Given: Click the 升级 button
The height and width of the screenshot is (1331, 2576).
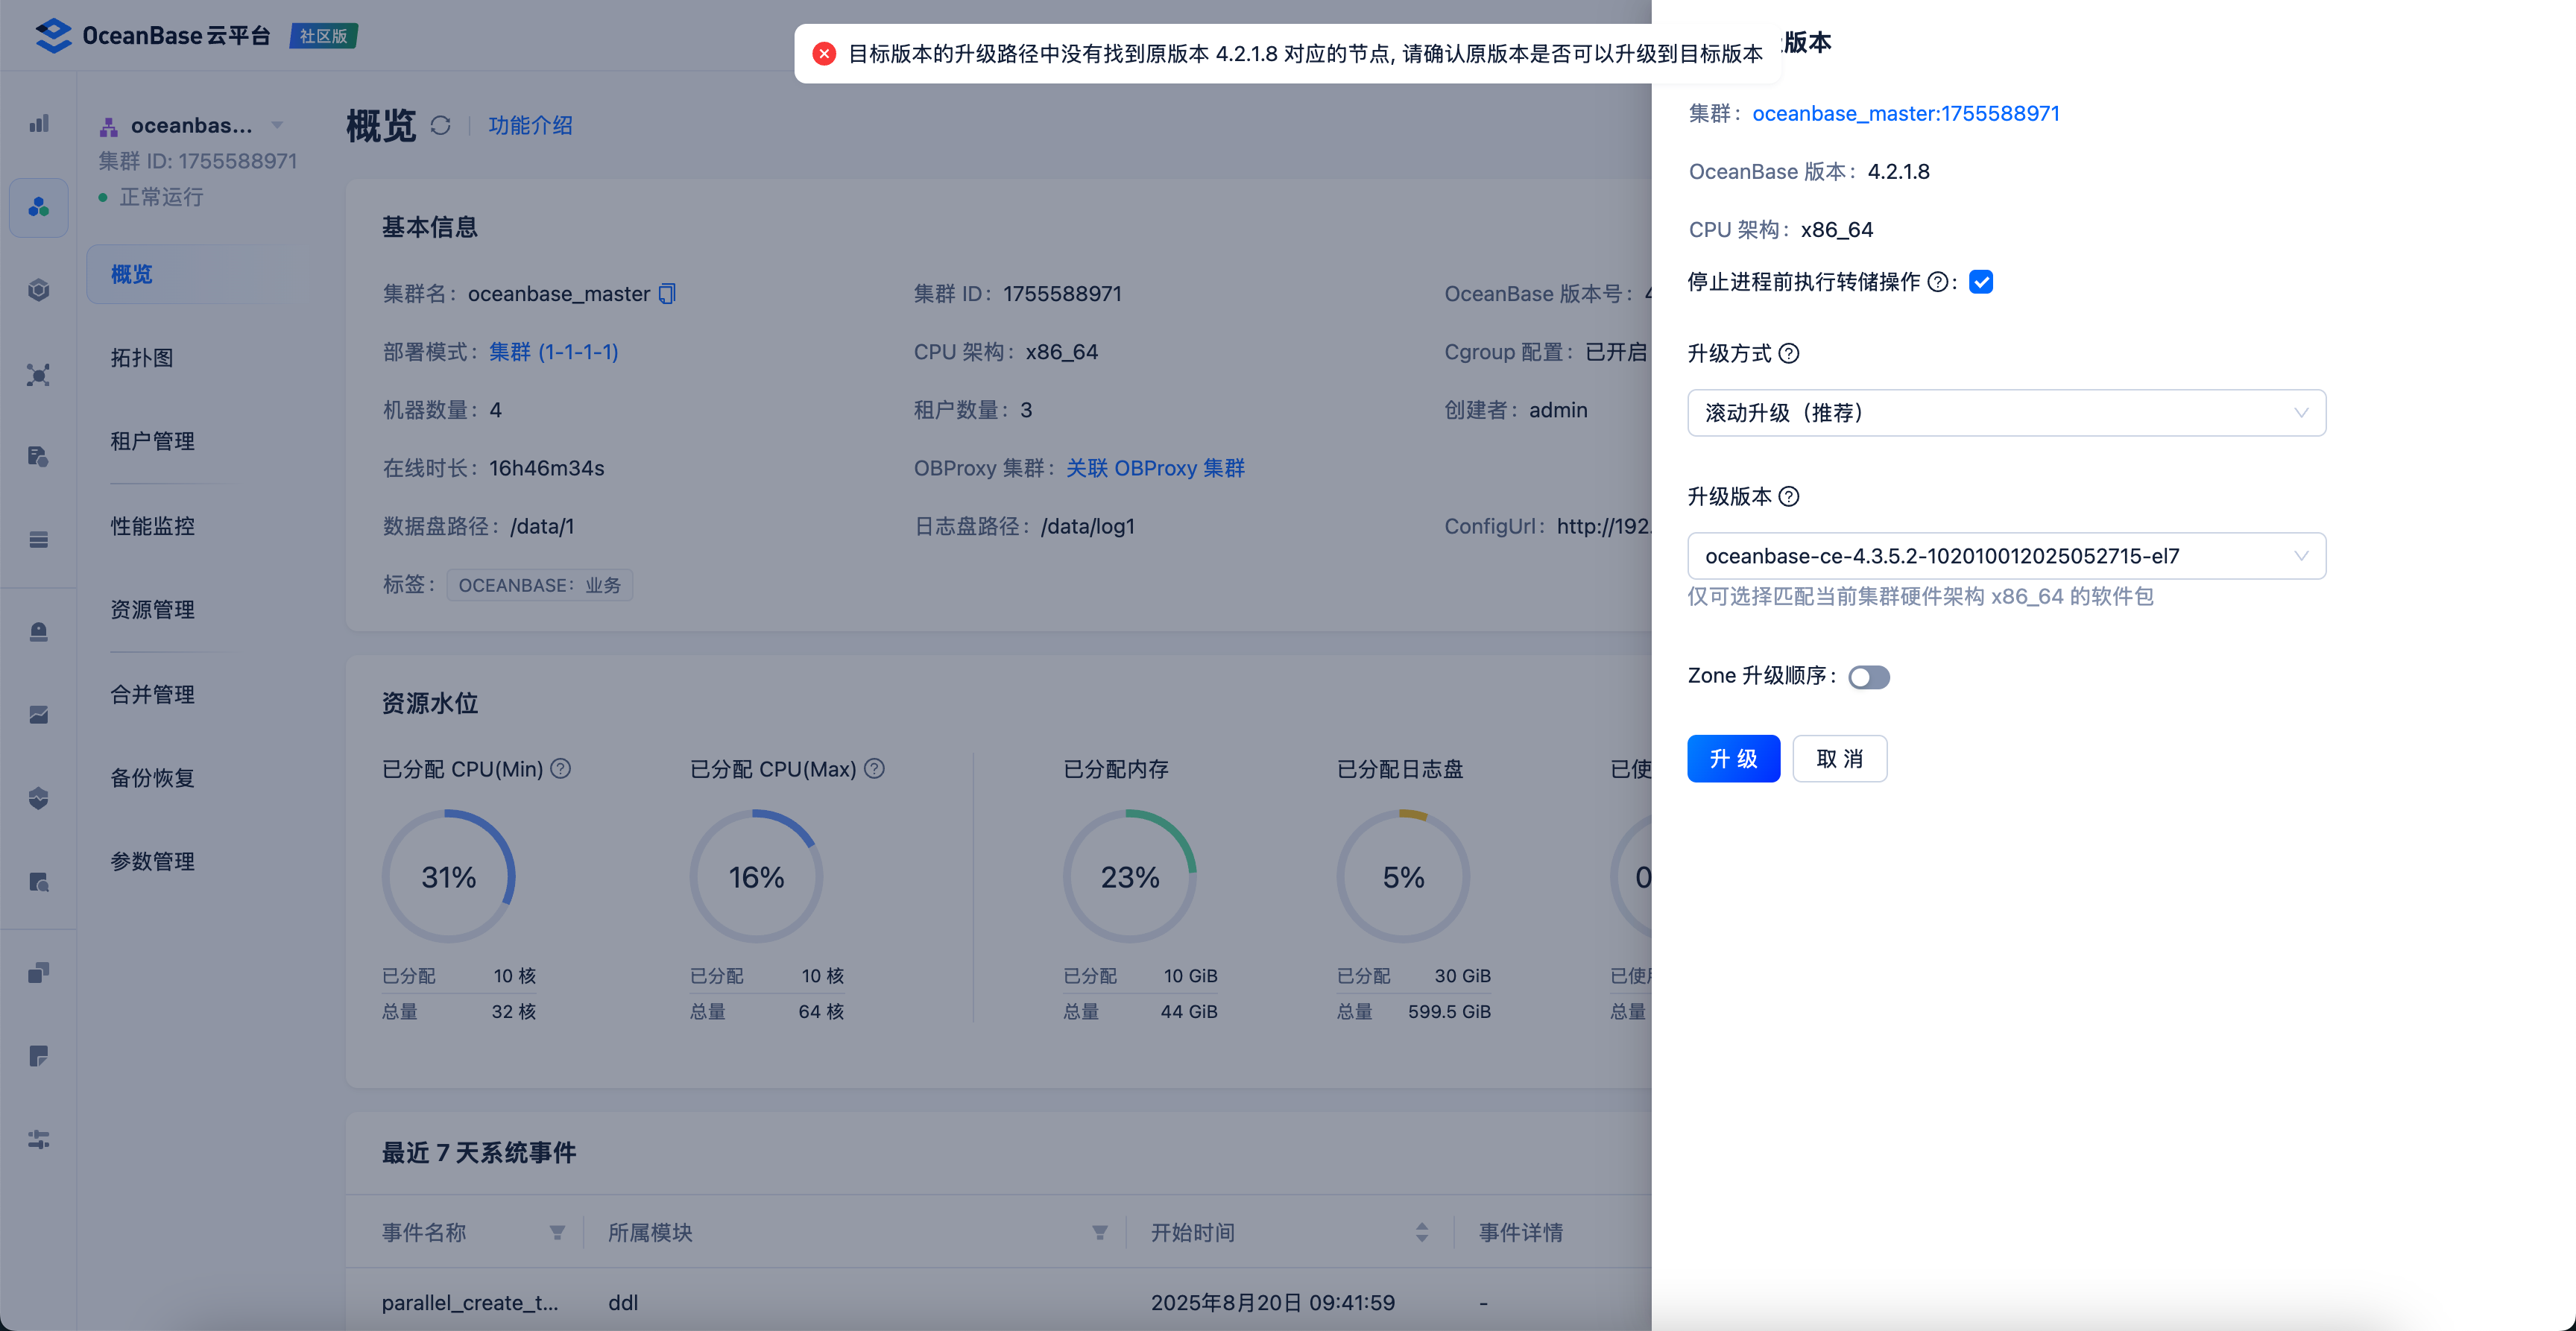Looking at the screenshot, I should 1733,759.
